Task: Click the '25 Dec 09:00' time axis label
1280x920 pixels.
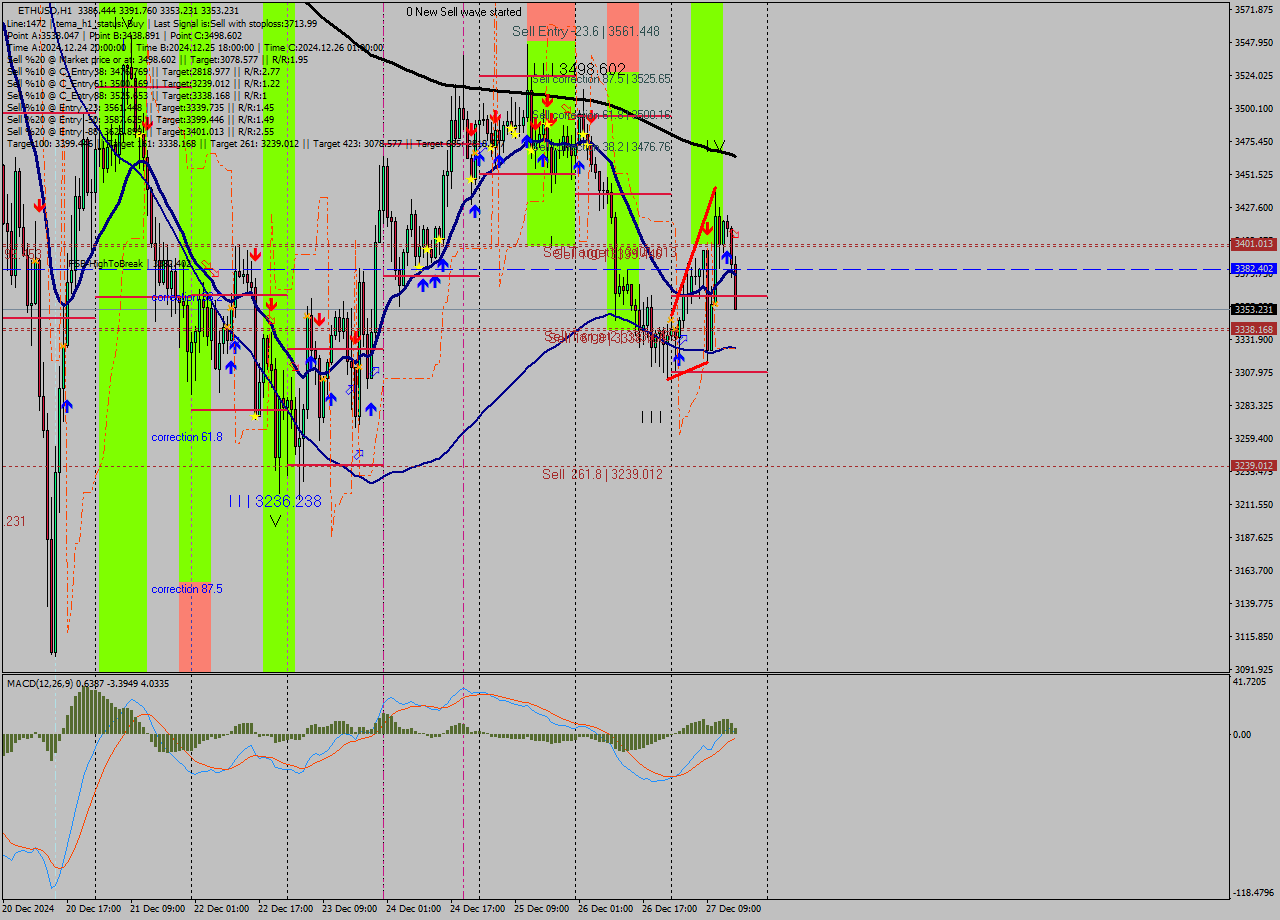Action: coord(541,909)
